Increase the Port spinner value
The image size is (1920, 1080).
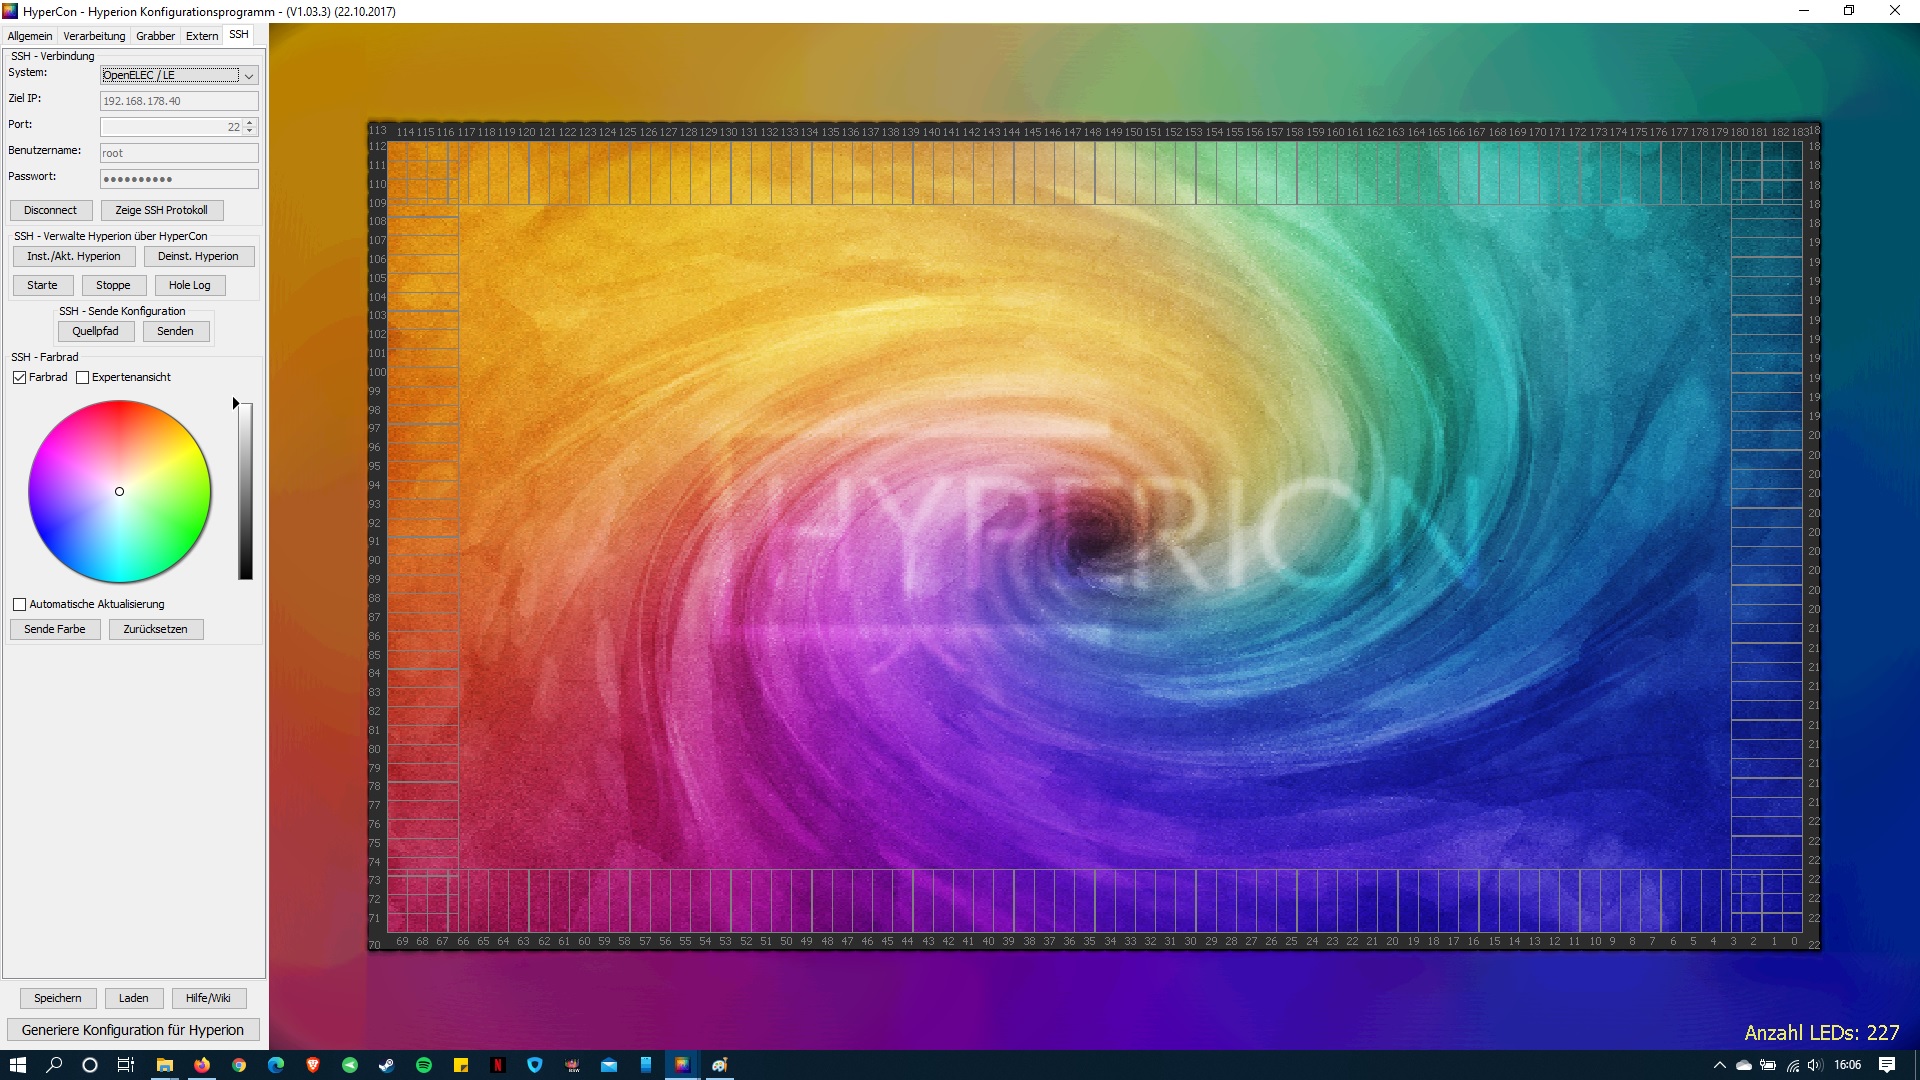(x=251, y=123)
